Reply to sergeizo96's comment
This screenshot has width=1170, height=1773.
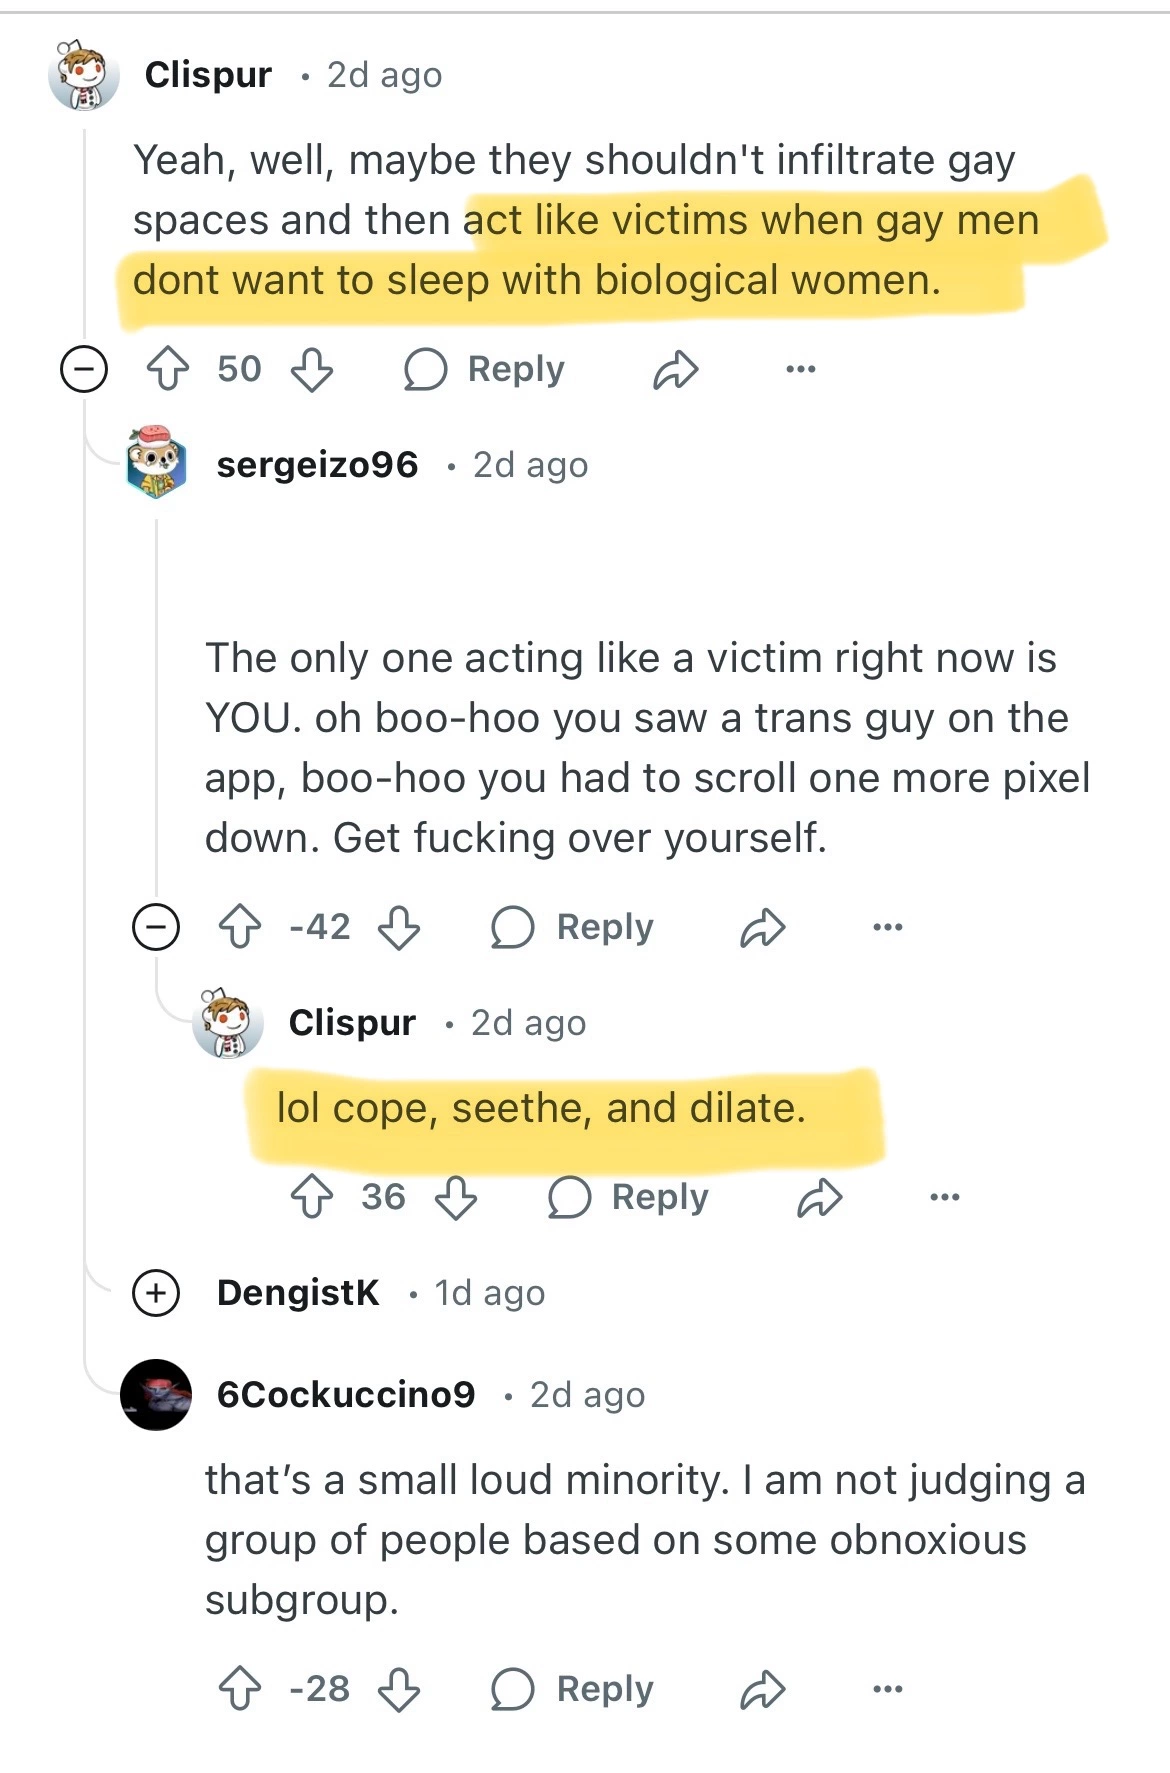(573, 927)
